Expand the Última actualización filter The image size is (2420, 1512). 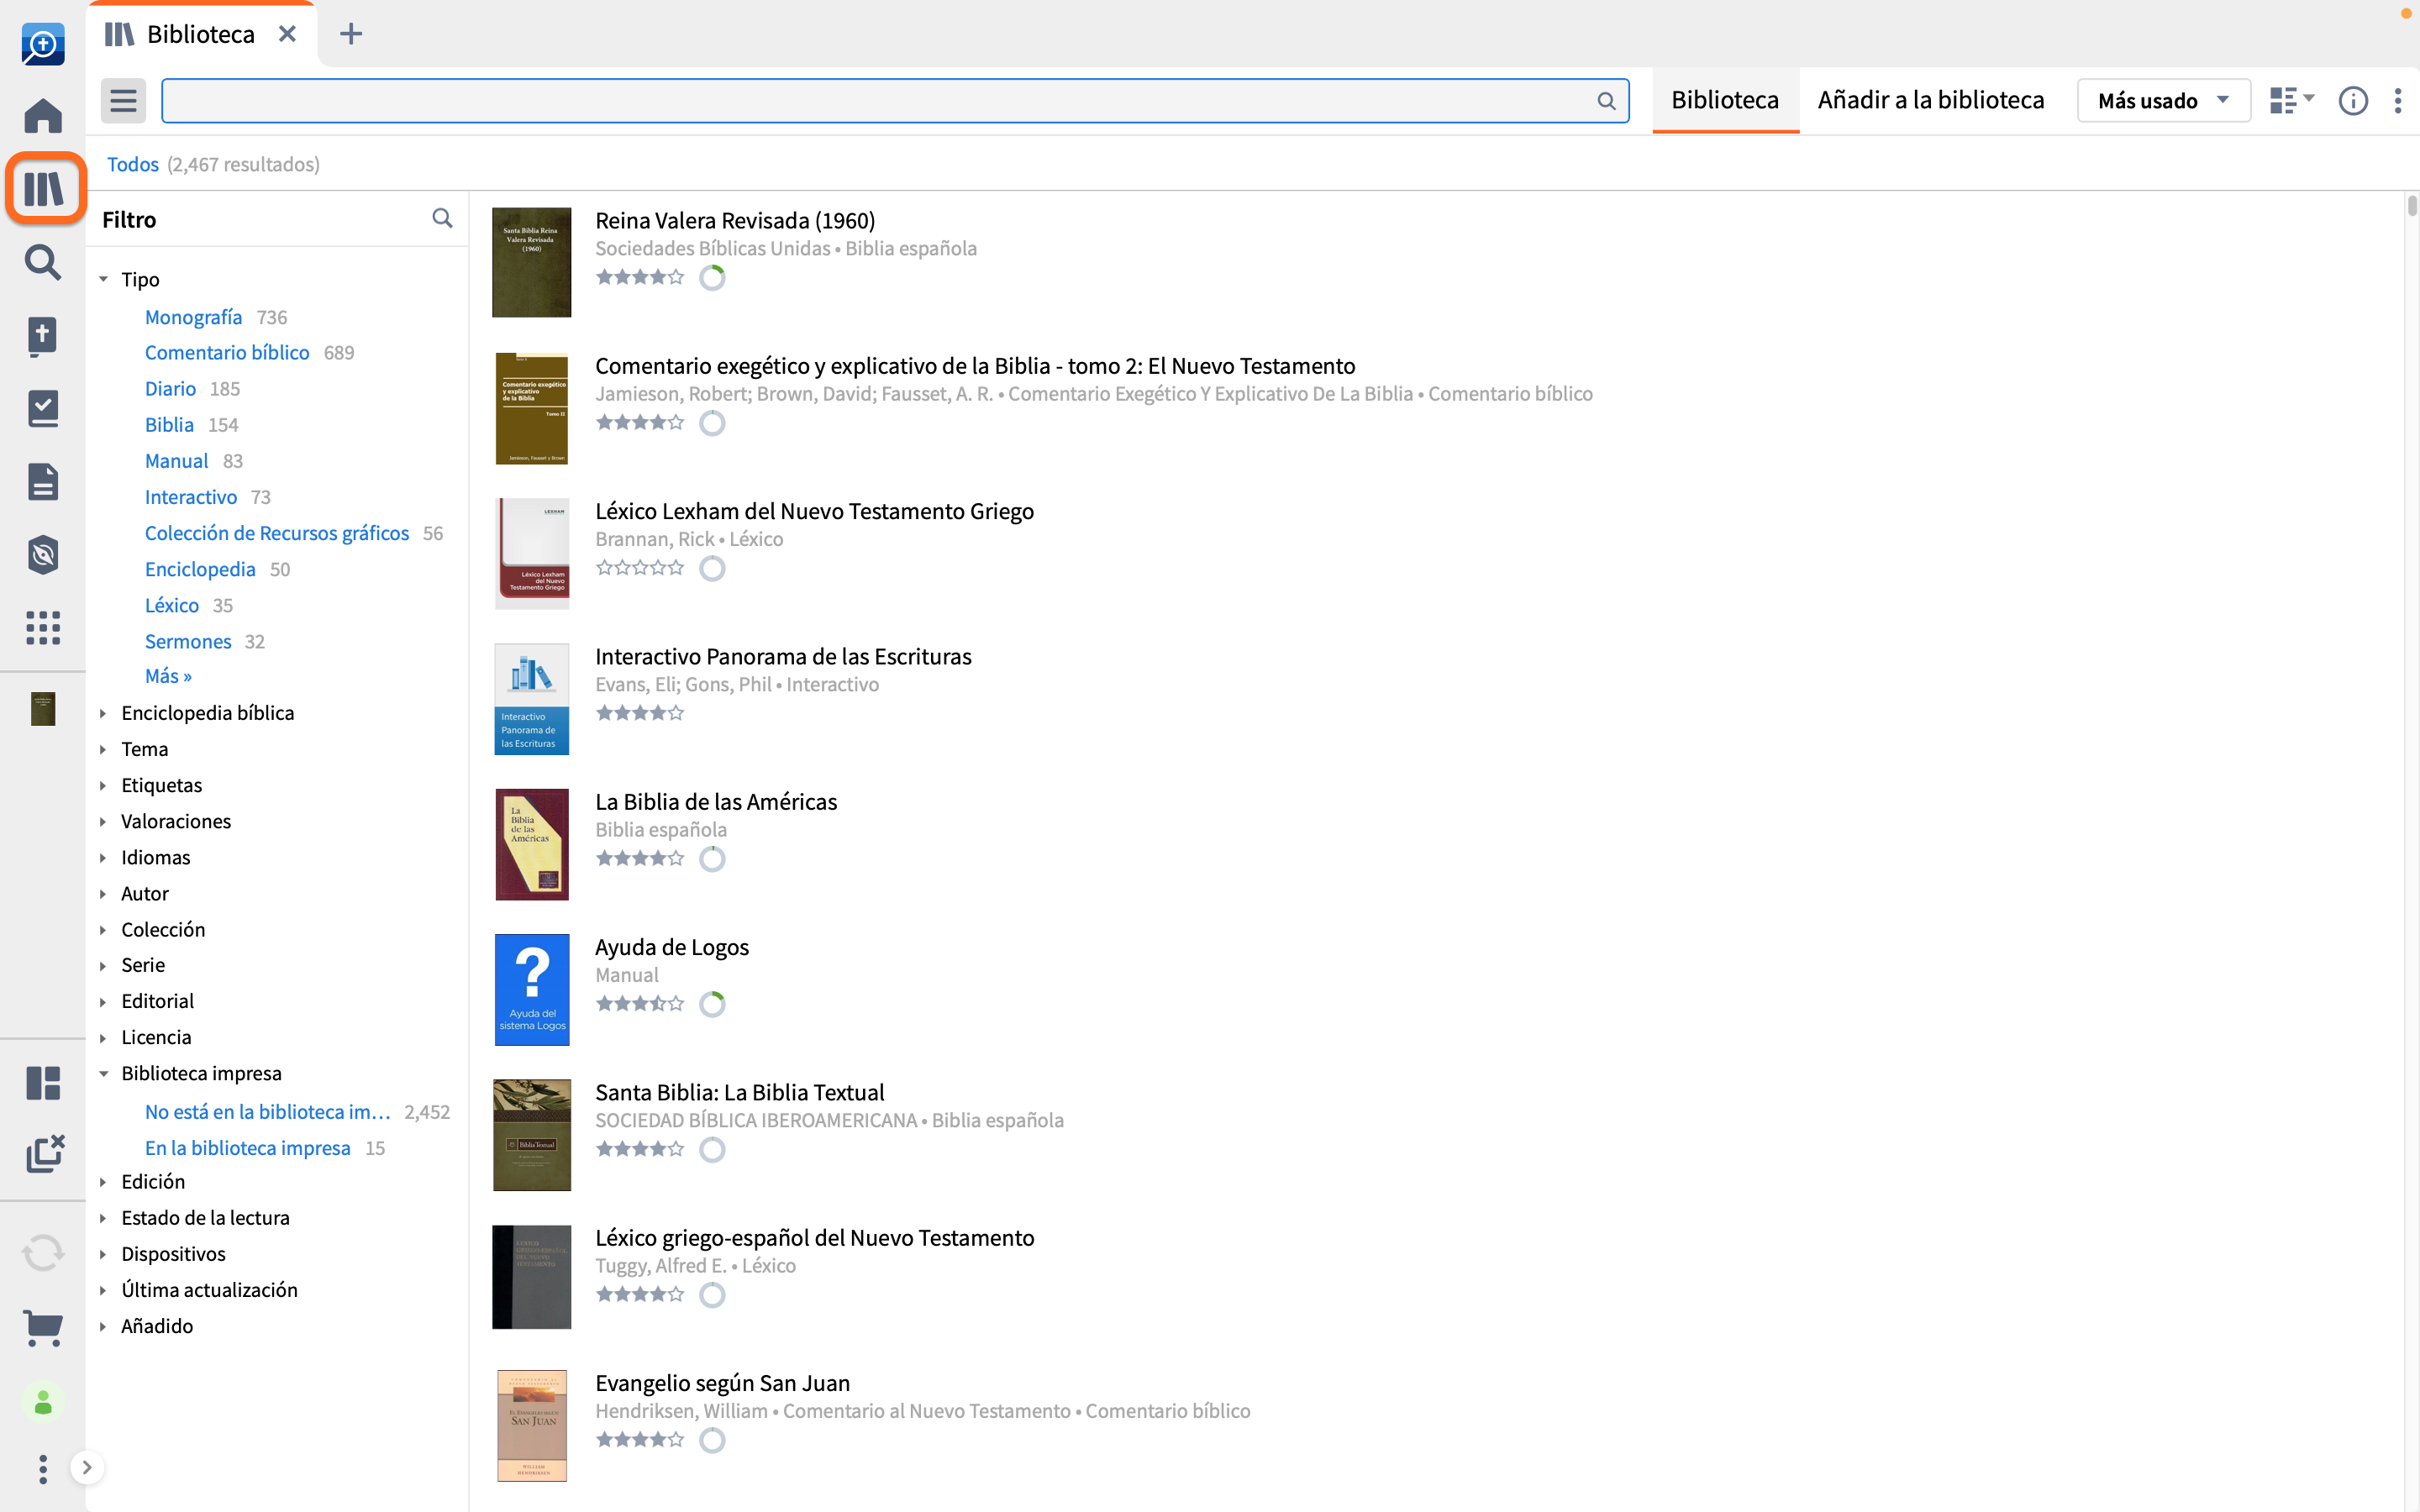103,1290
